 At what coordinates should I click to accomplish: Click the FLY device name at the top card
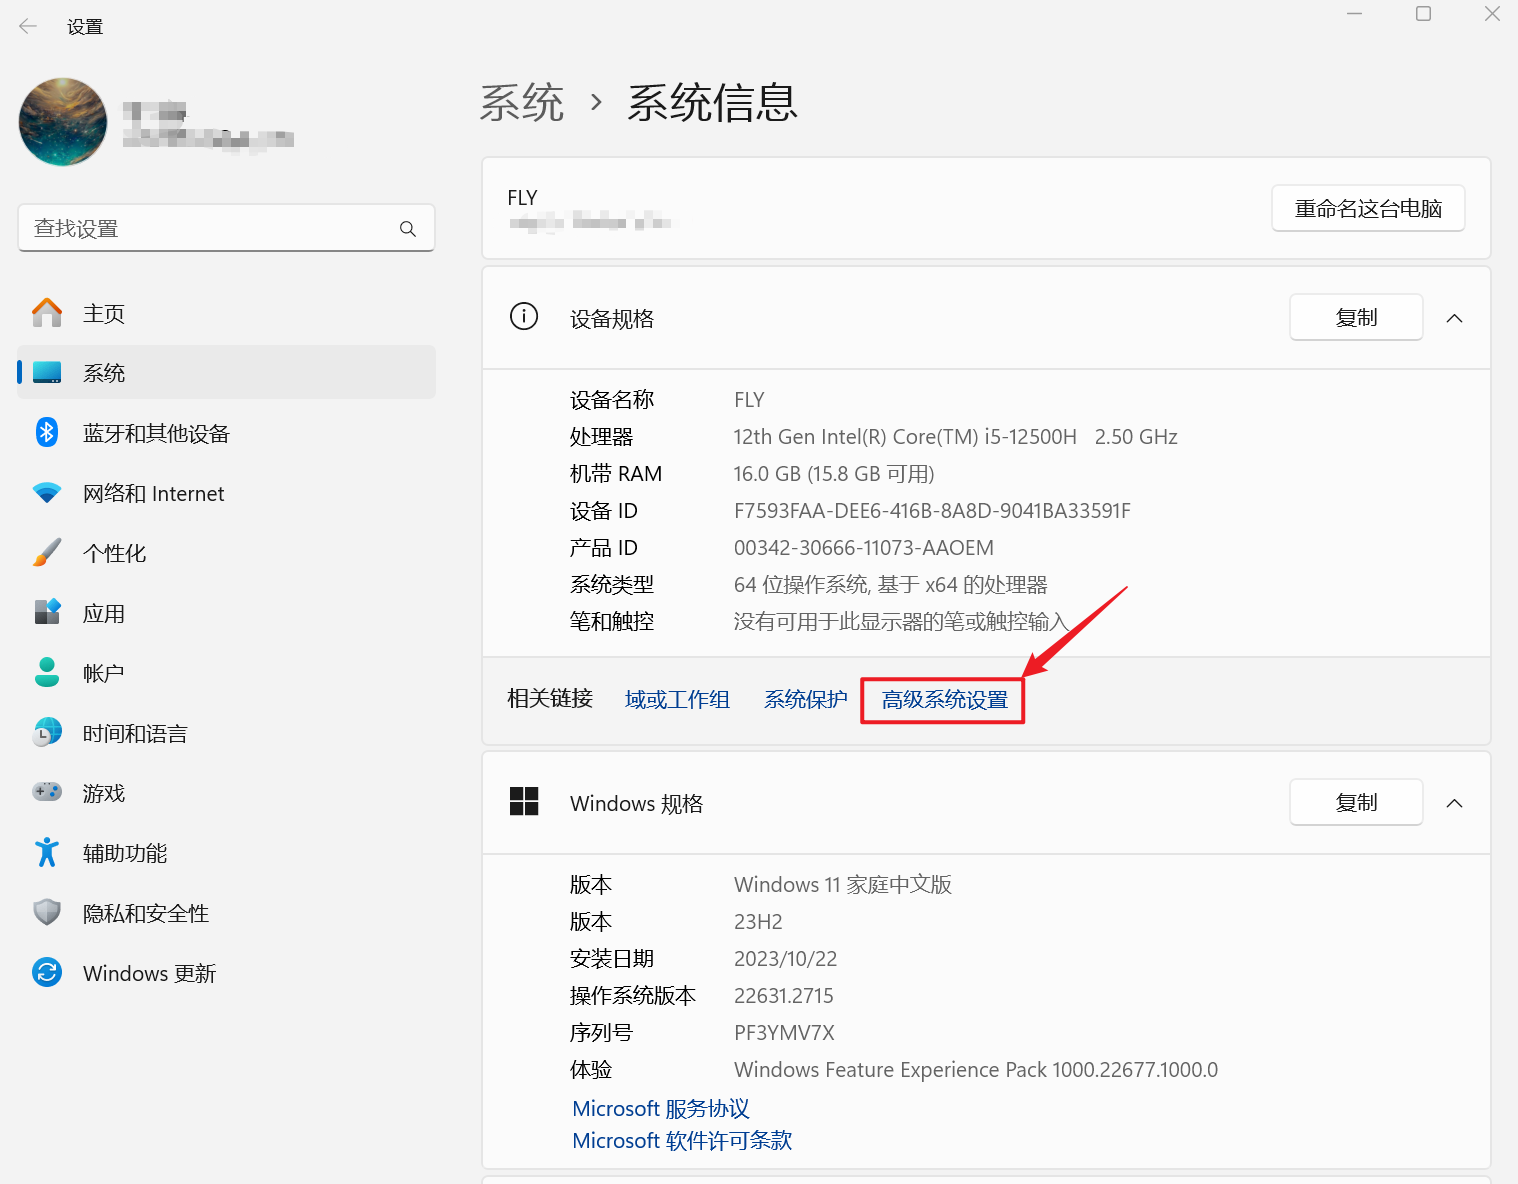pyautogui.click(x=522, y=197)
